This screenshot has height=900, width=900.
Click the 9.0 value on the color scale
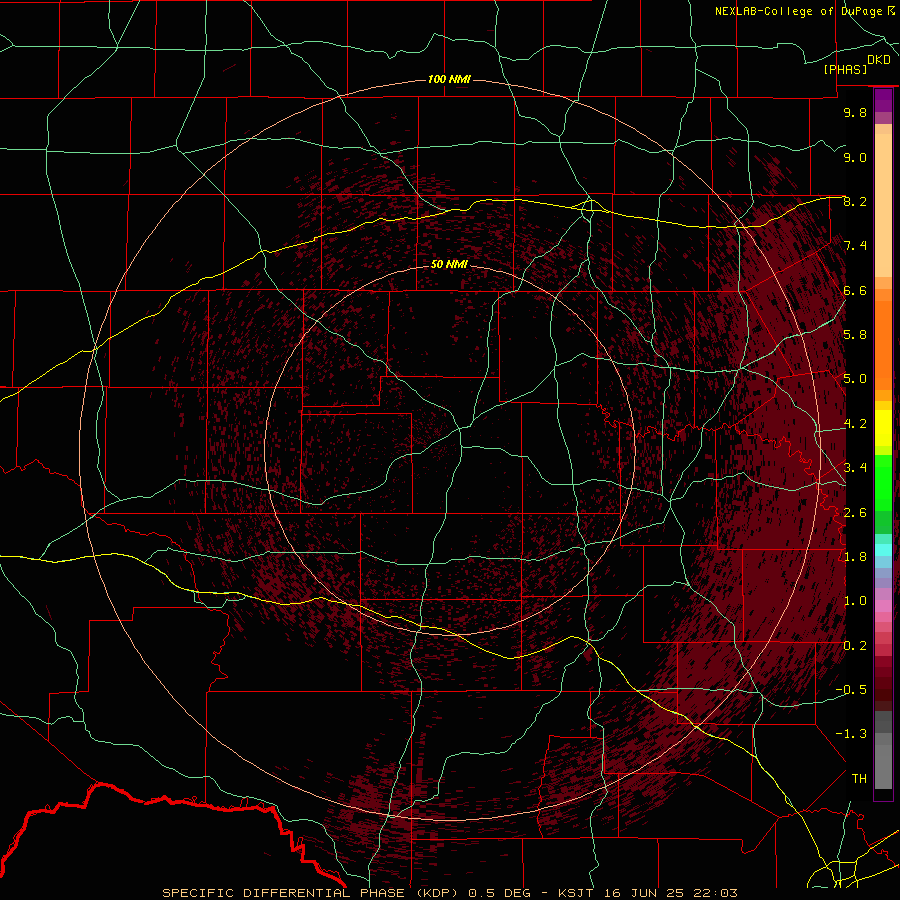click(x=855, y=157)
